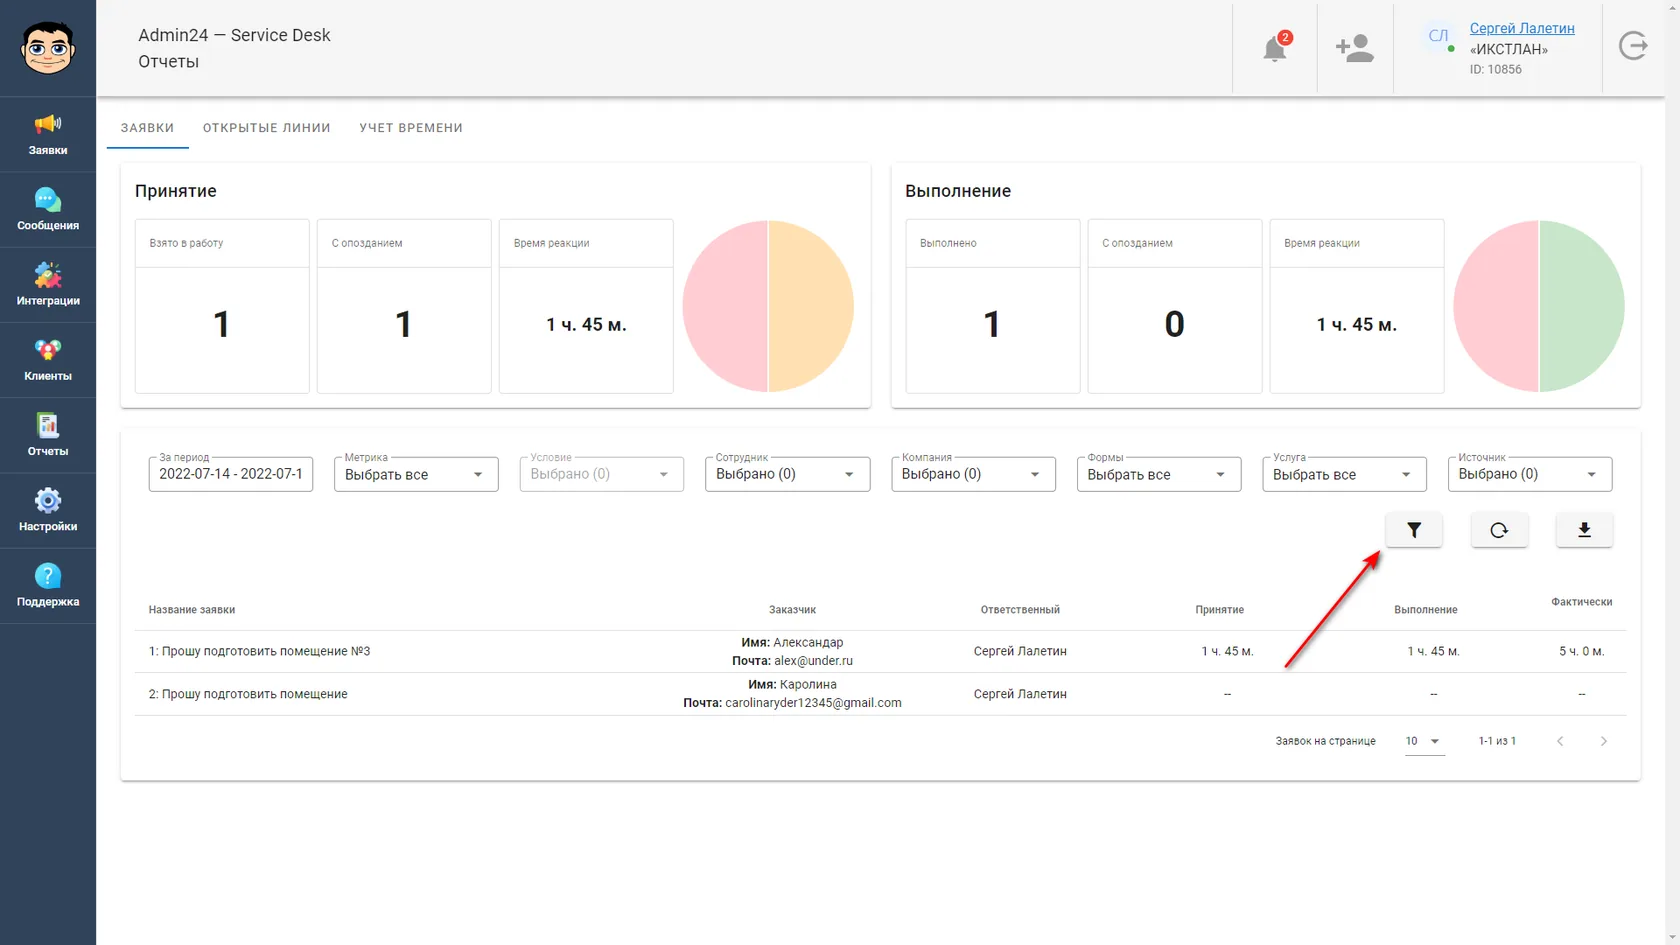Image resolution: width=1680 pixels, height=945 pixels.
Task: Expand the Метрика dropdown
Action: 416,474
